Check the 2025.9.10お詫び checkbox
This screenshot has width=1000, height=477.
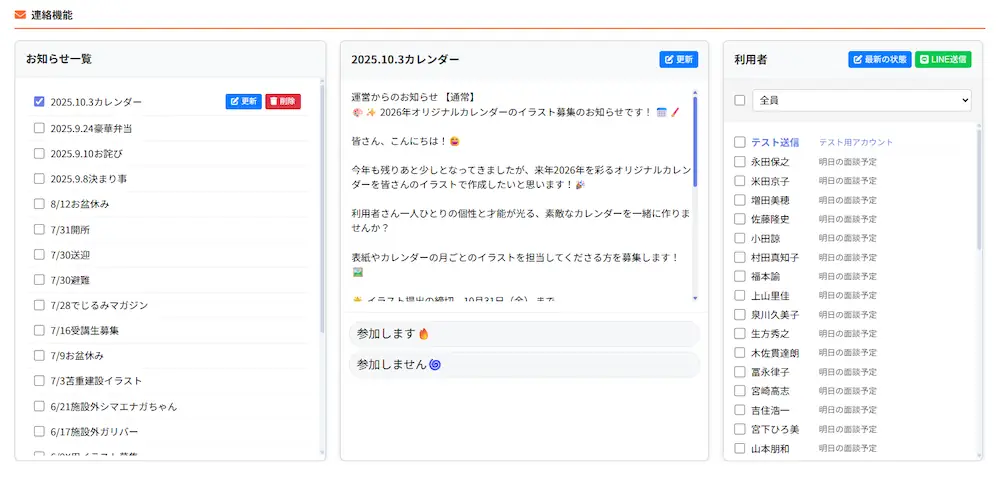[x=39, y=153]
